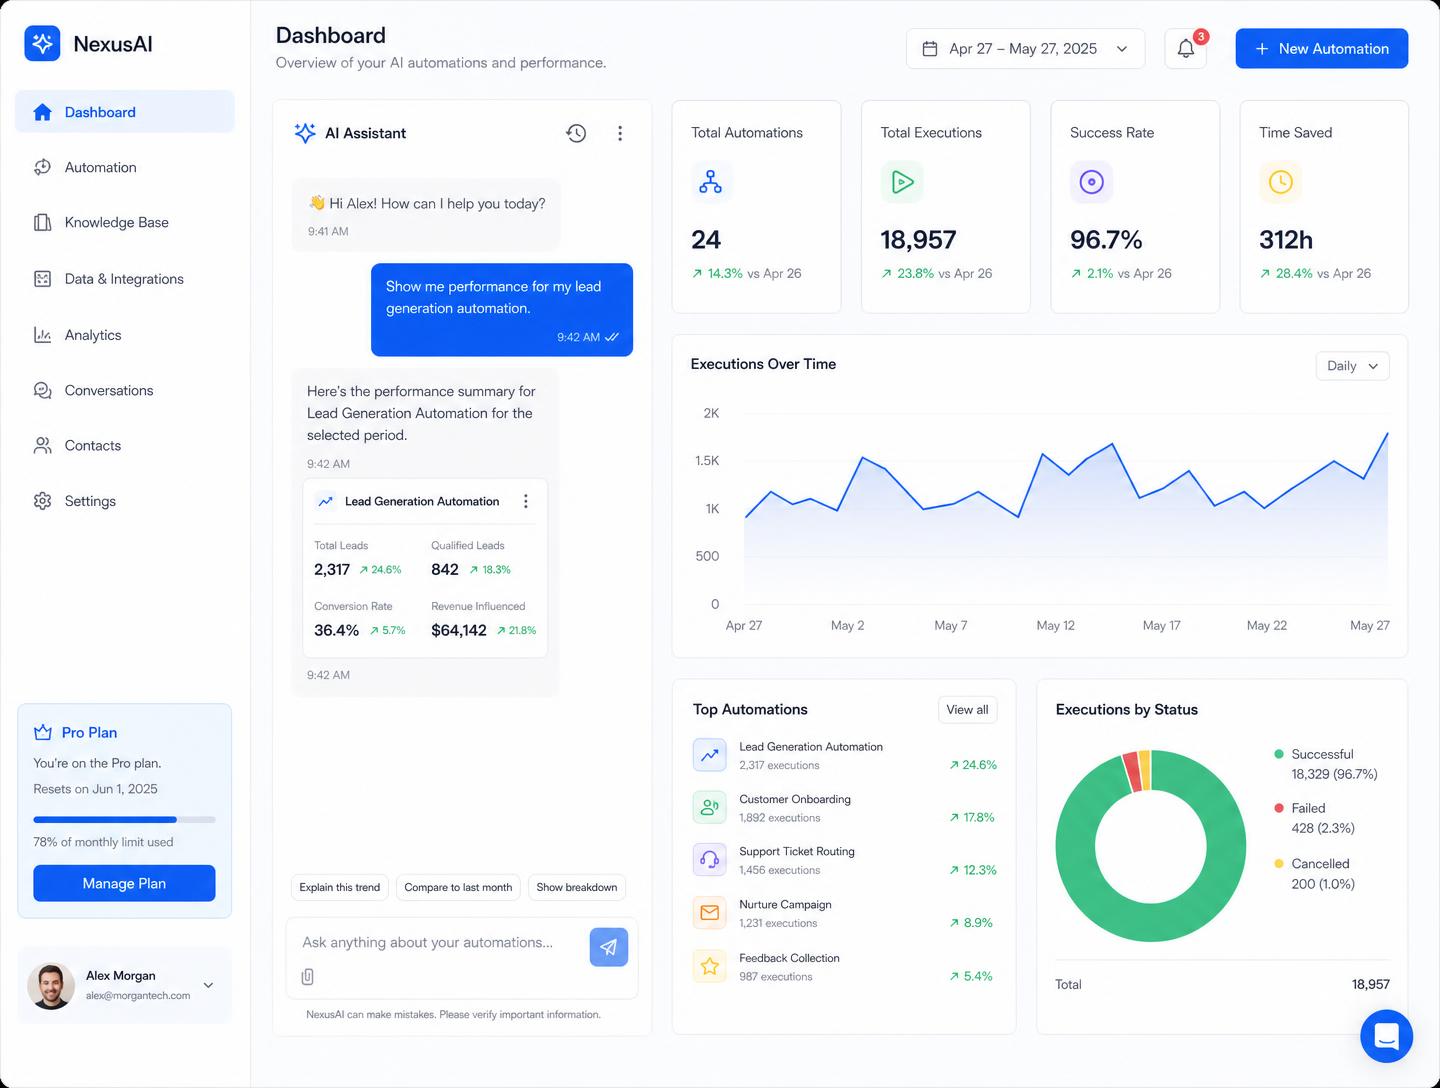Click the send message paper-plane button
1440x1088 pixels.
pyautogui.click(x=609, y=947)
